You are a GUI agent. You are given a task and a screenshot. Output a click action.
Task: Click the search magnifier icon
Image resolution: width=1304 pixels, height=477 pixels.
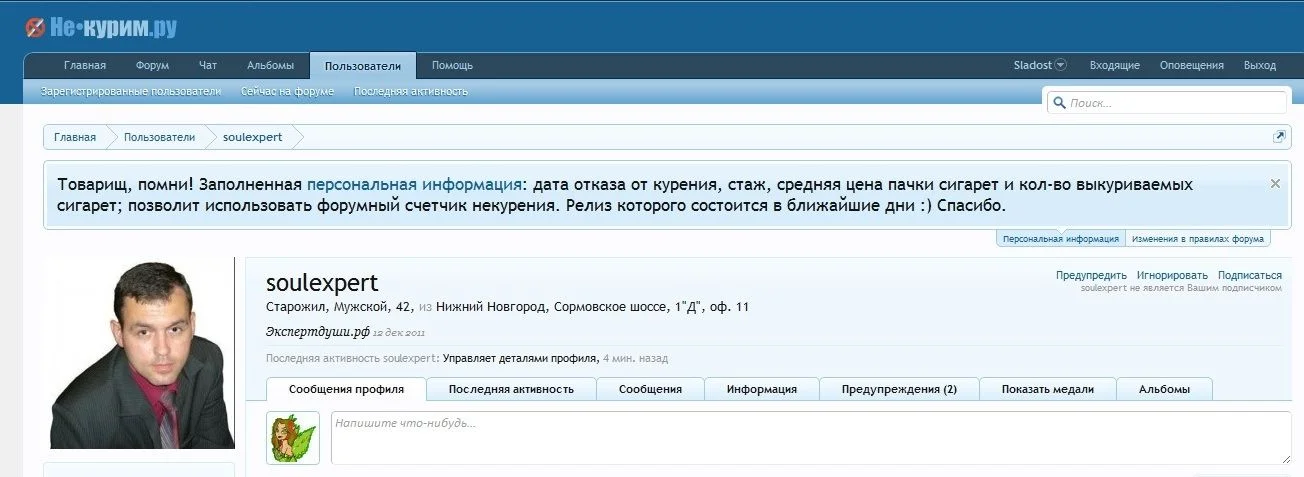click(1058, 103)
